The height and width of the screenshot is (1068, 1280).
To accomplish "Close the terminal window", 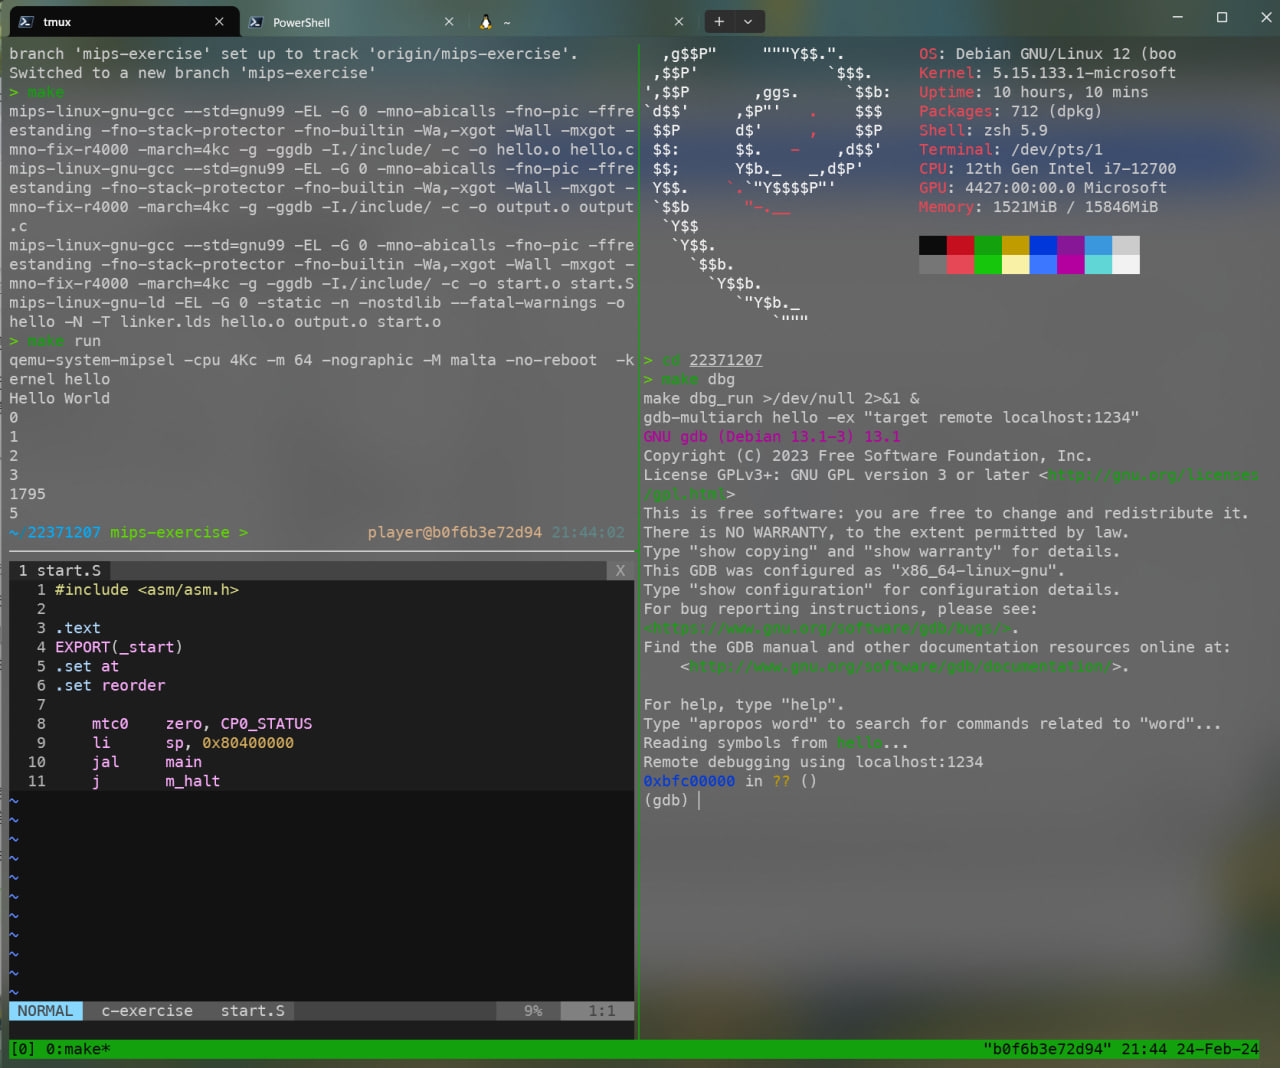I will click(x=1264, y=17).
